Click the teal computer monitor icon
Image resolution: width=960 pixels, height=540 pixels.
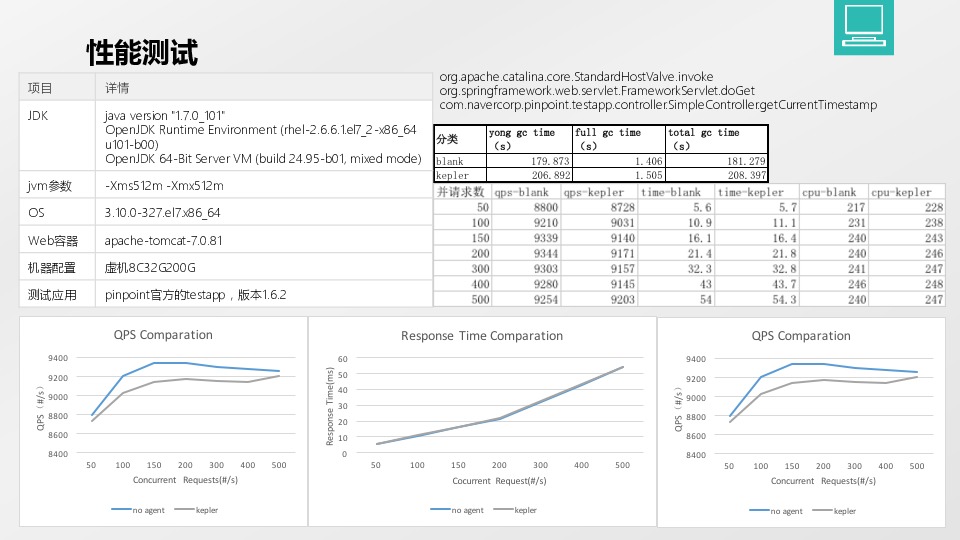(x=863, y=26)
